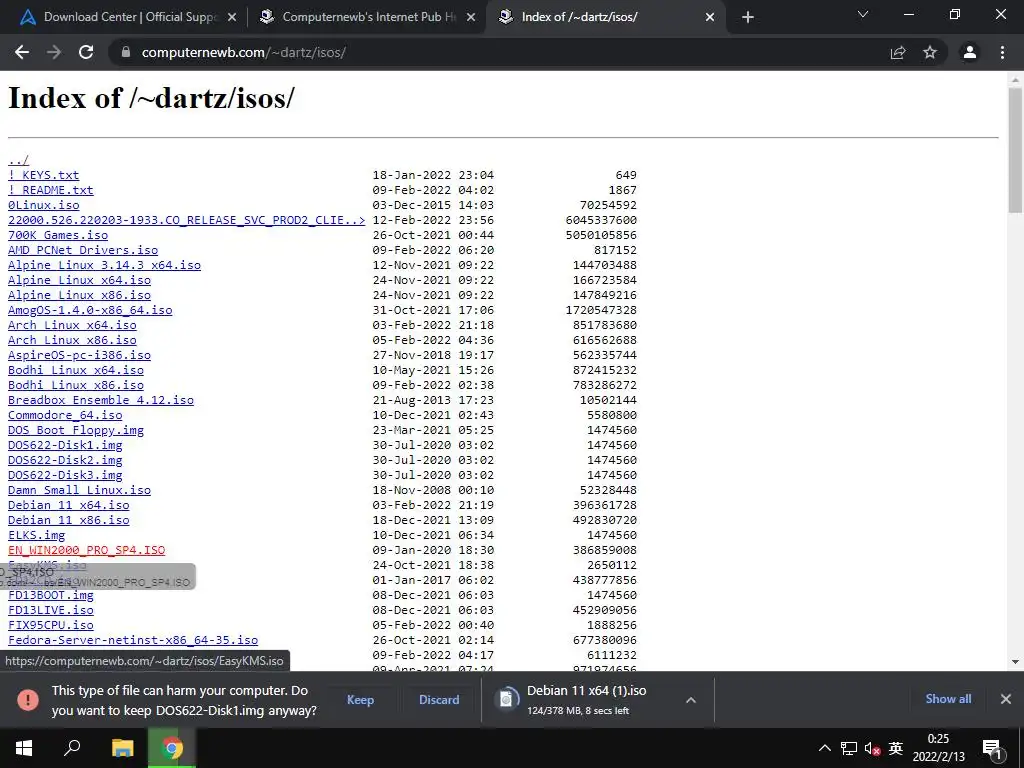Discard the DOS622-Disk1.img download
The image size is (1024, 768).
coord(439,699)
